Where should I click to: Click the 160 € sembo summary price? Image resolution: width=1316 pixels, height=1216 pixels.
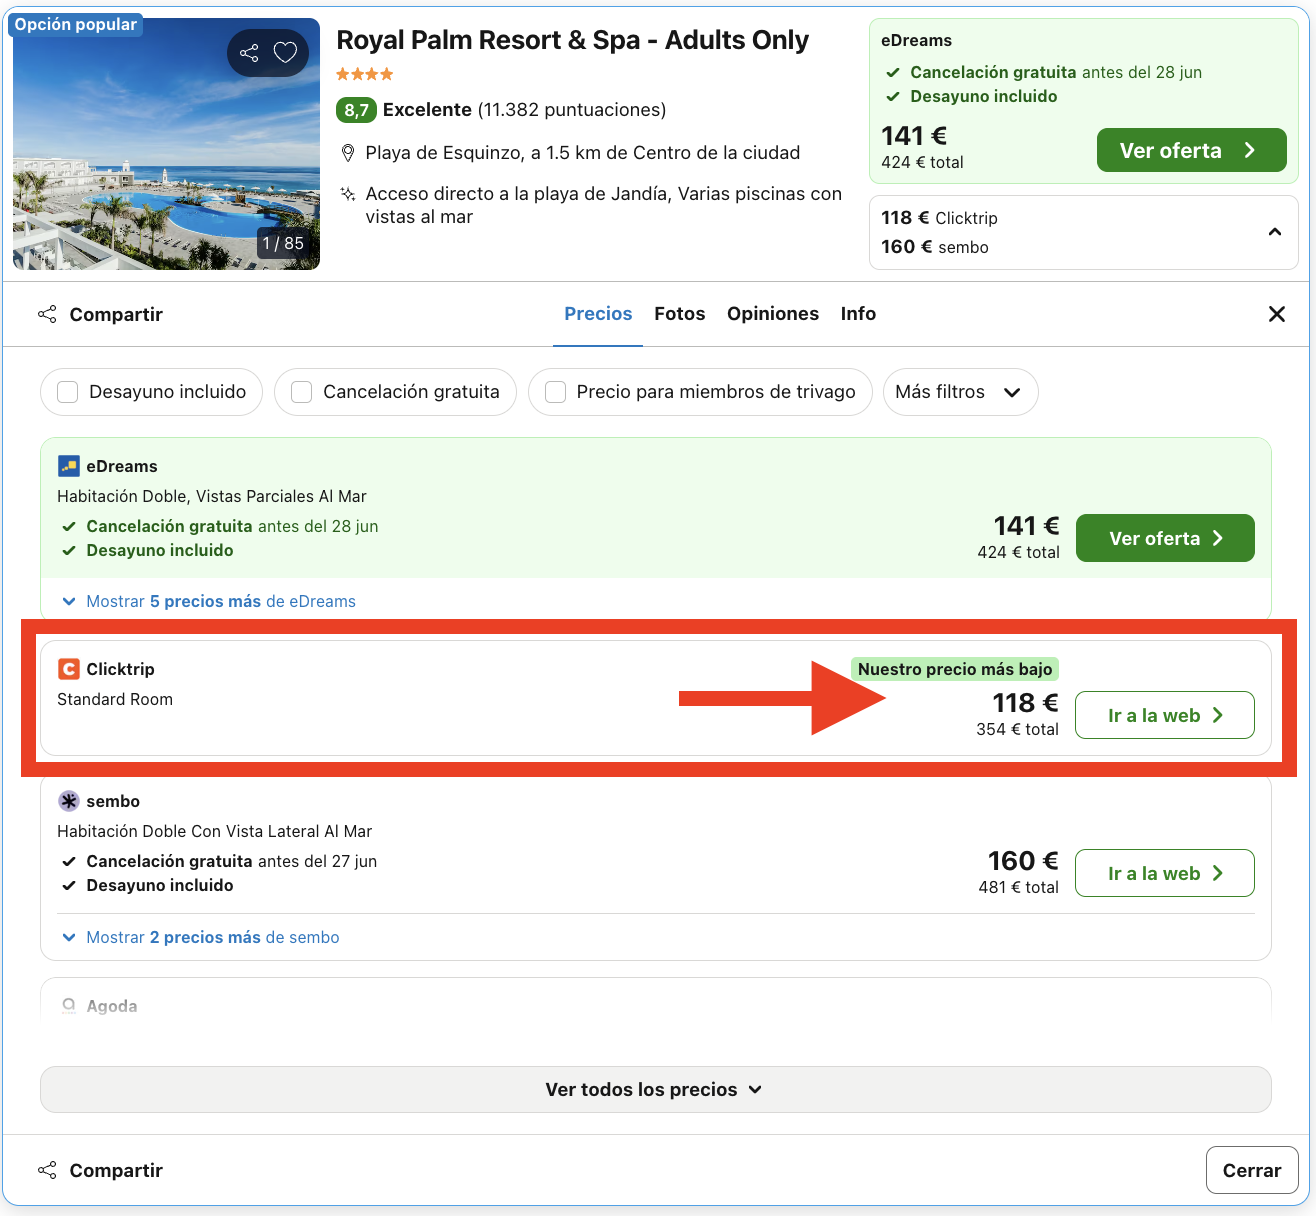pos(935,247)
